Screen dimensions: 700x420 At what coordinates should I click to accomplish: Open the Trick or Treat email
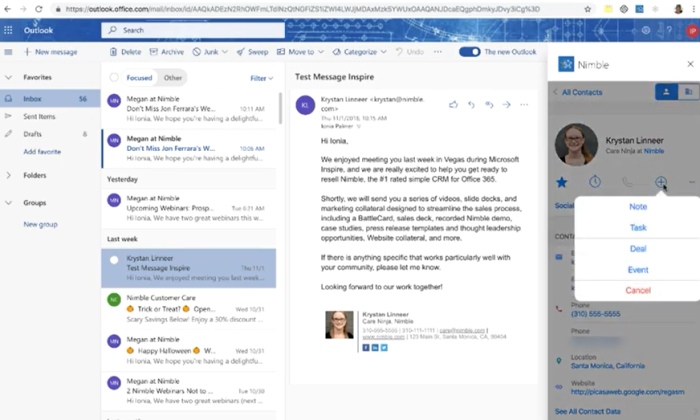(x=188, y=309)
